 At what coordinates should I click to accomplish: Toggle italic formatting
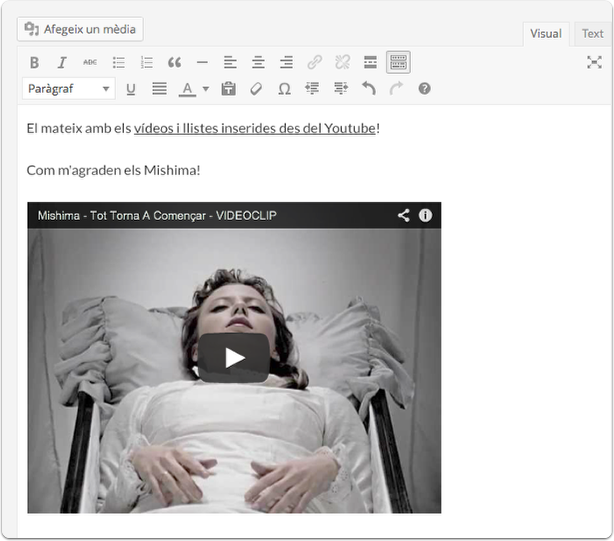62,62
